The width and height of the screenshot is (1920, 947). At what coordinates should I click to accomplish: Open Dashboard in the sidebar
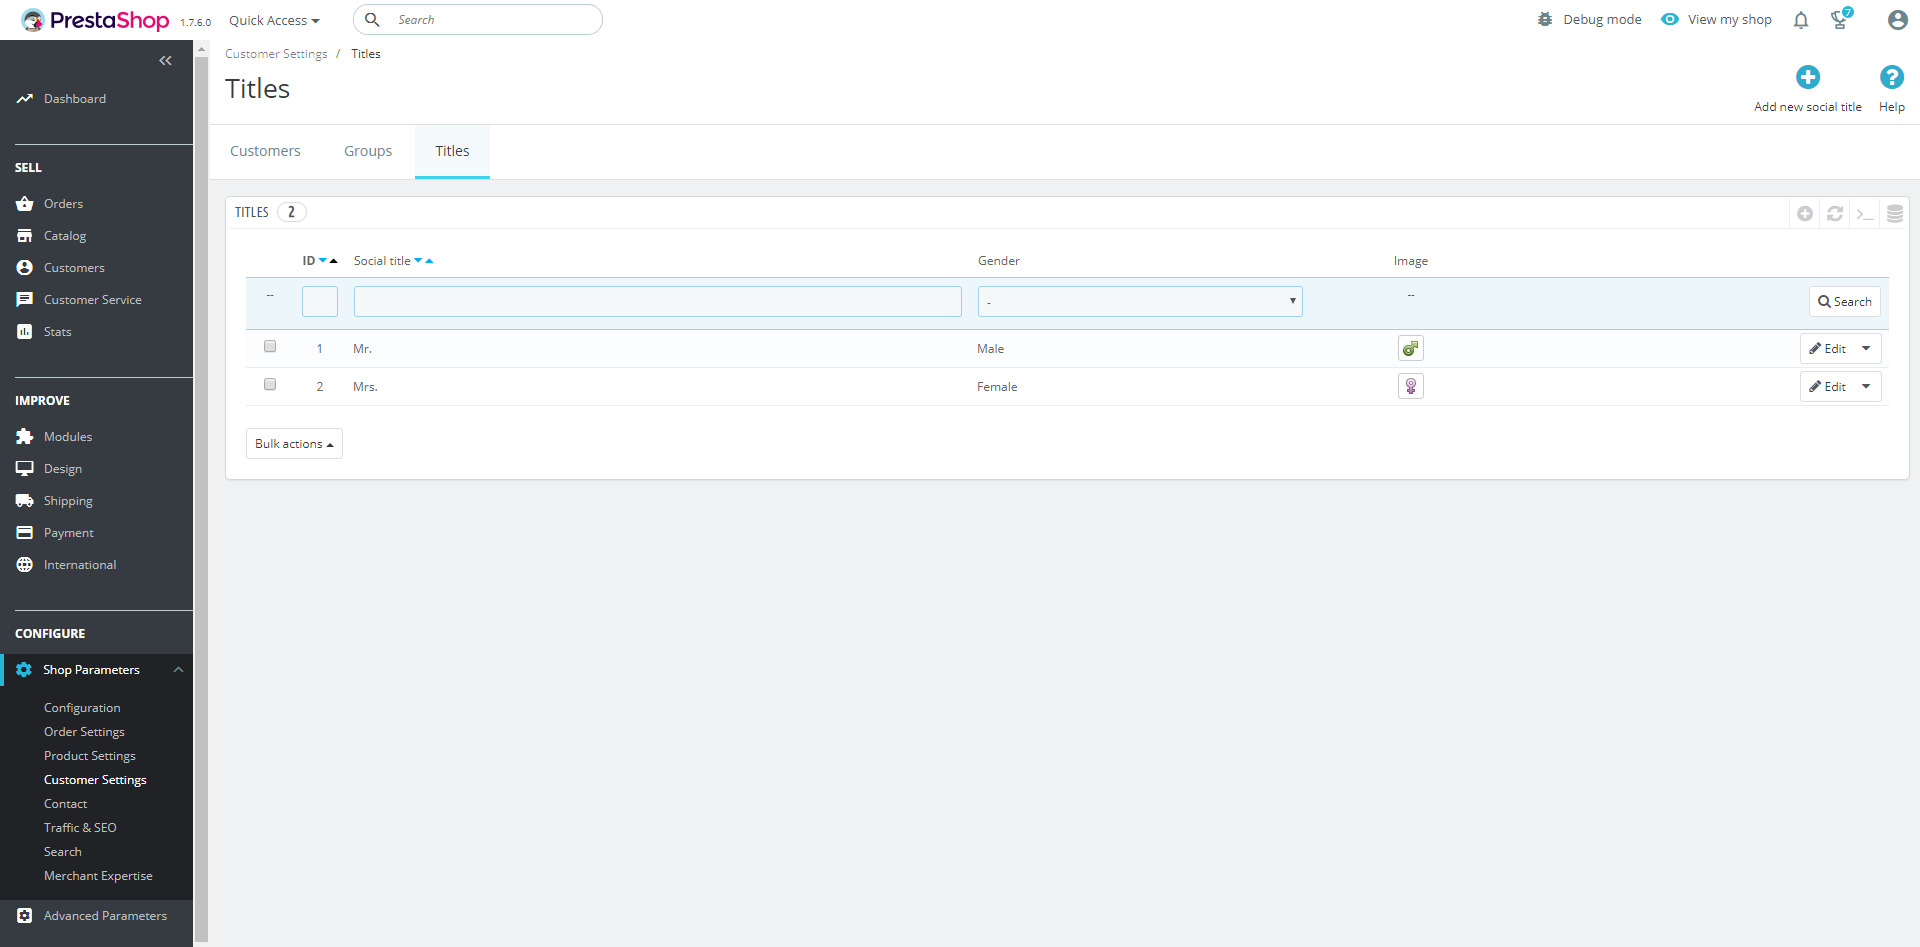pyautogui.click(x=75, y=99)
